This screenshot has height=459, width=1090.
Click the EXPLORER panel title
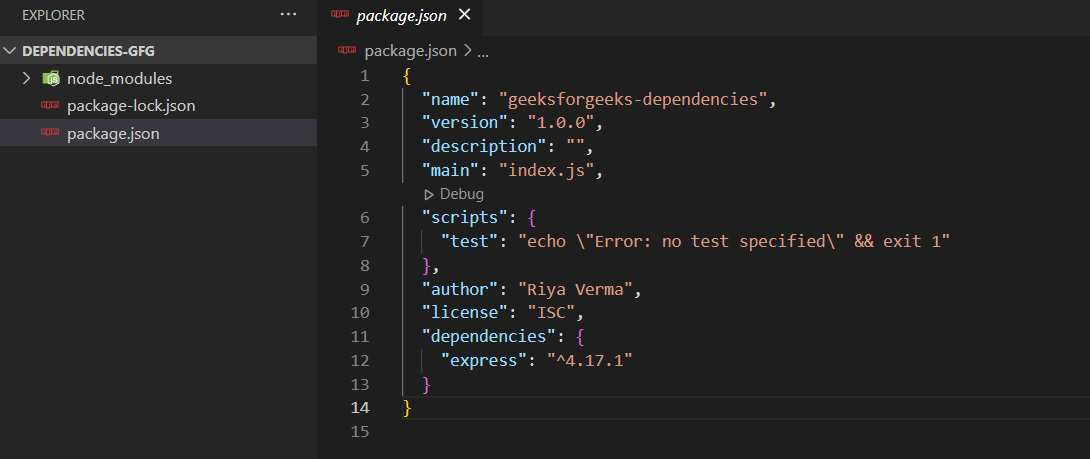click(x=53, y=15)
